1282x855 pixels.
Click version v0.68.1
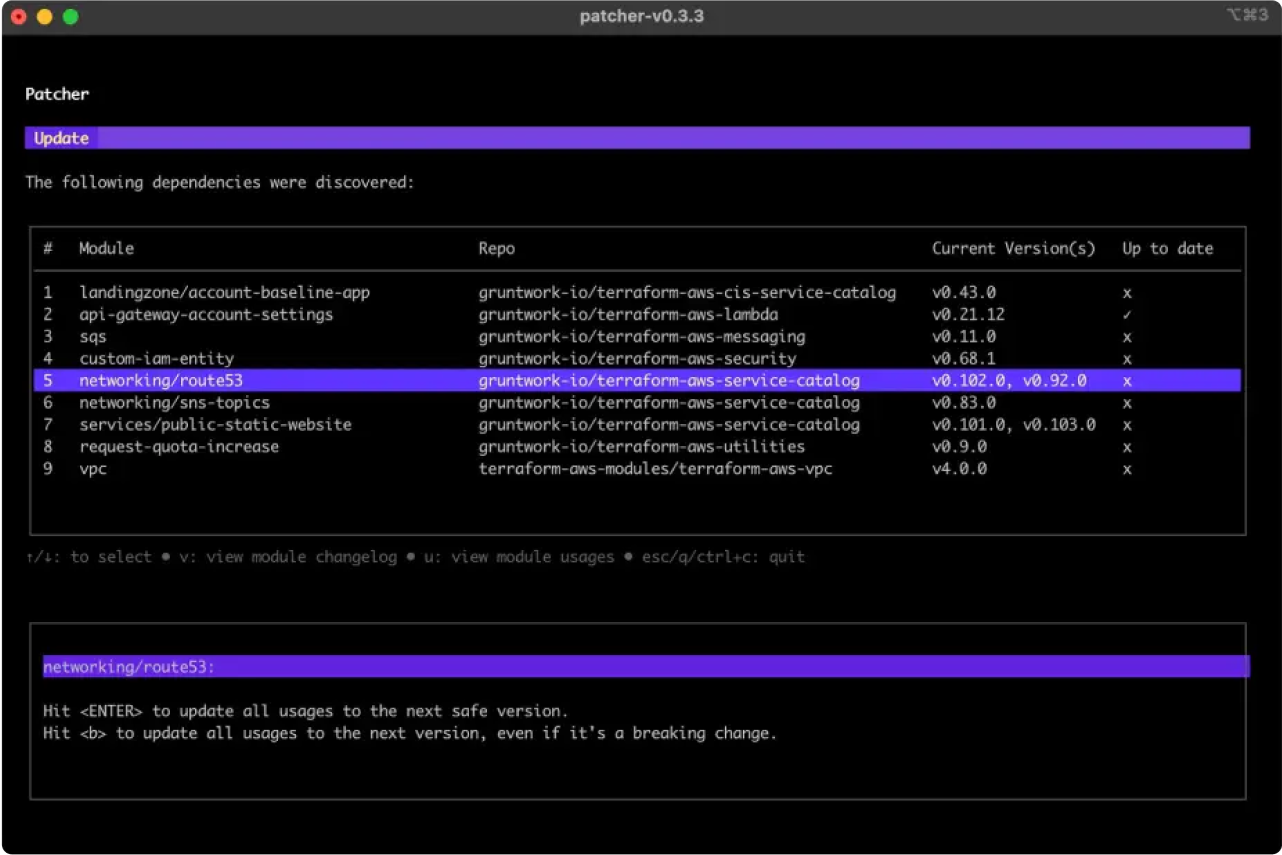click(x=964, y=359)
